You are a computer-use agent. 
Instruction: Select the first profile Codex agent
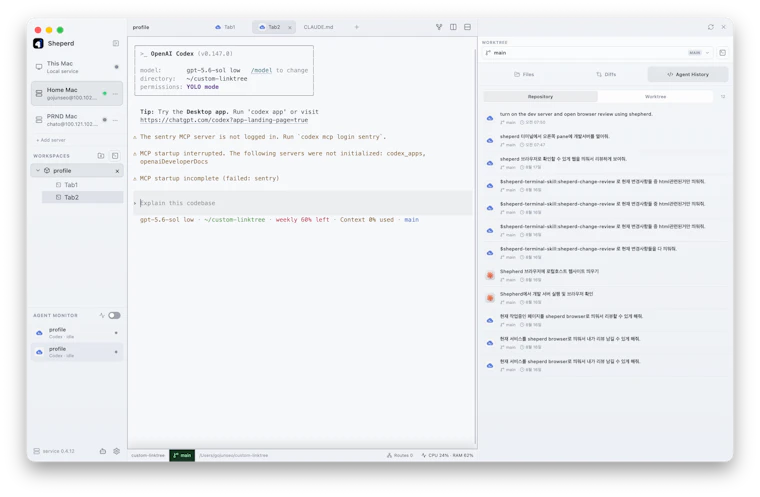point(77,333)
